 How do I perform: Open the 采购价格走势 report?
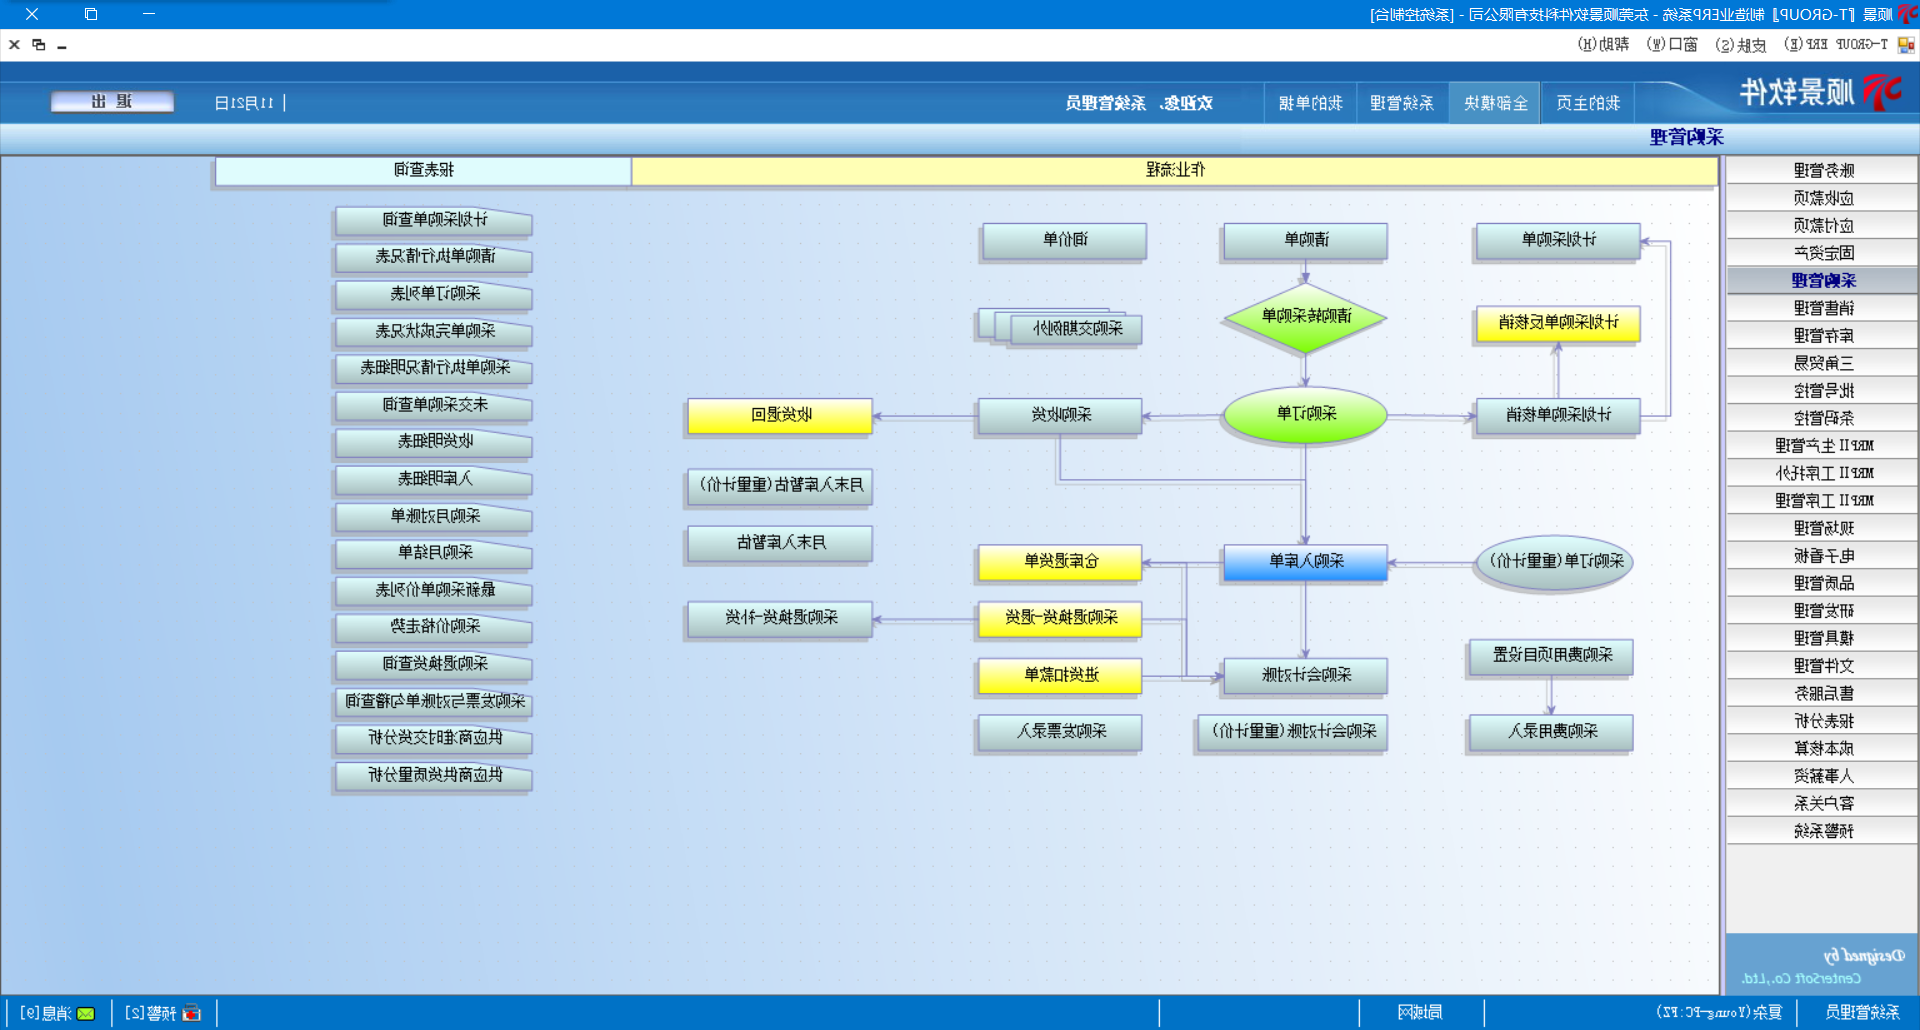(x=434, y=627)
